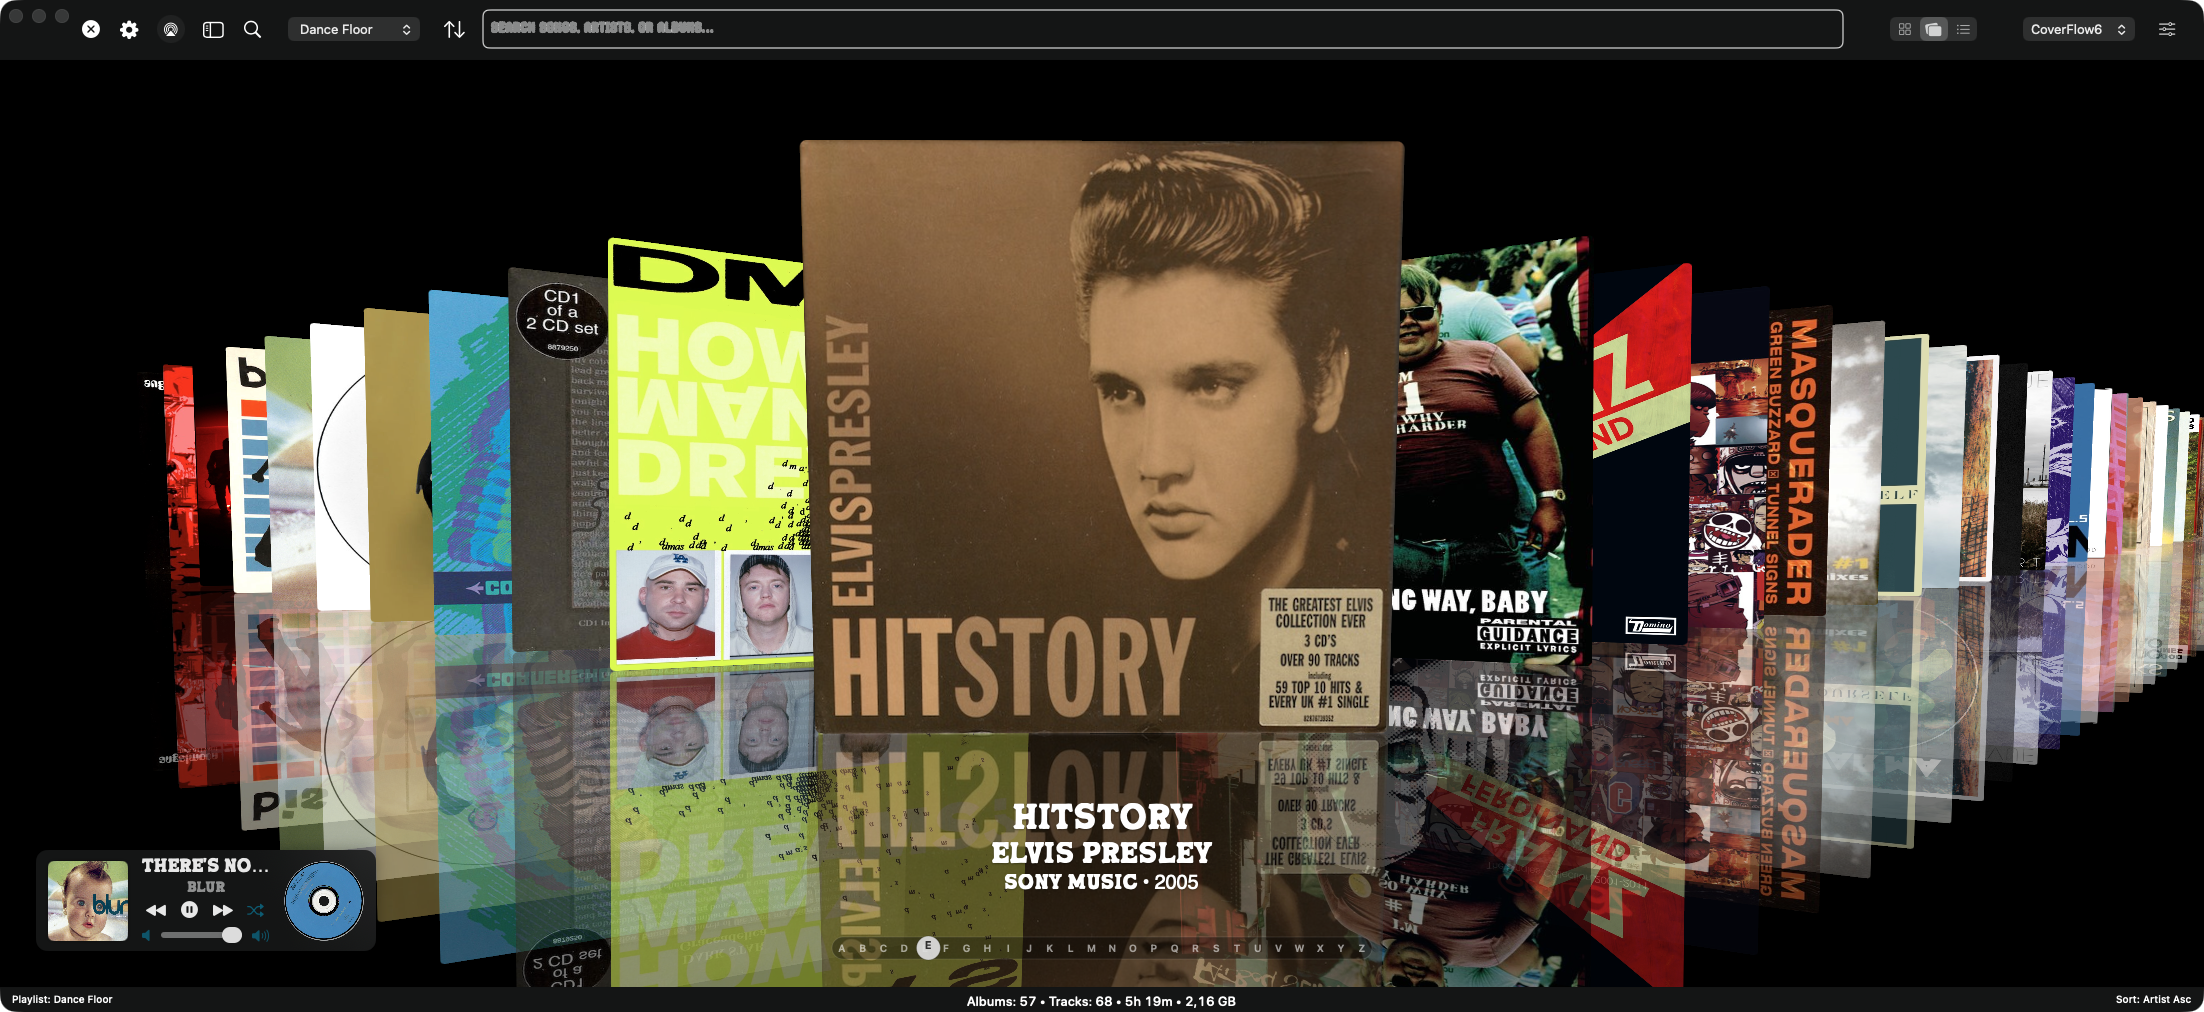Expand the coverflow view mode selector
The image size is (2204, 1012).
click(1933, 29)
